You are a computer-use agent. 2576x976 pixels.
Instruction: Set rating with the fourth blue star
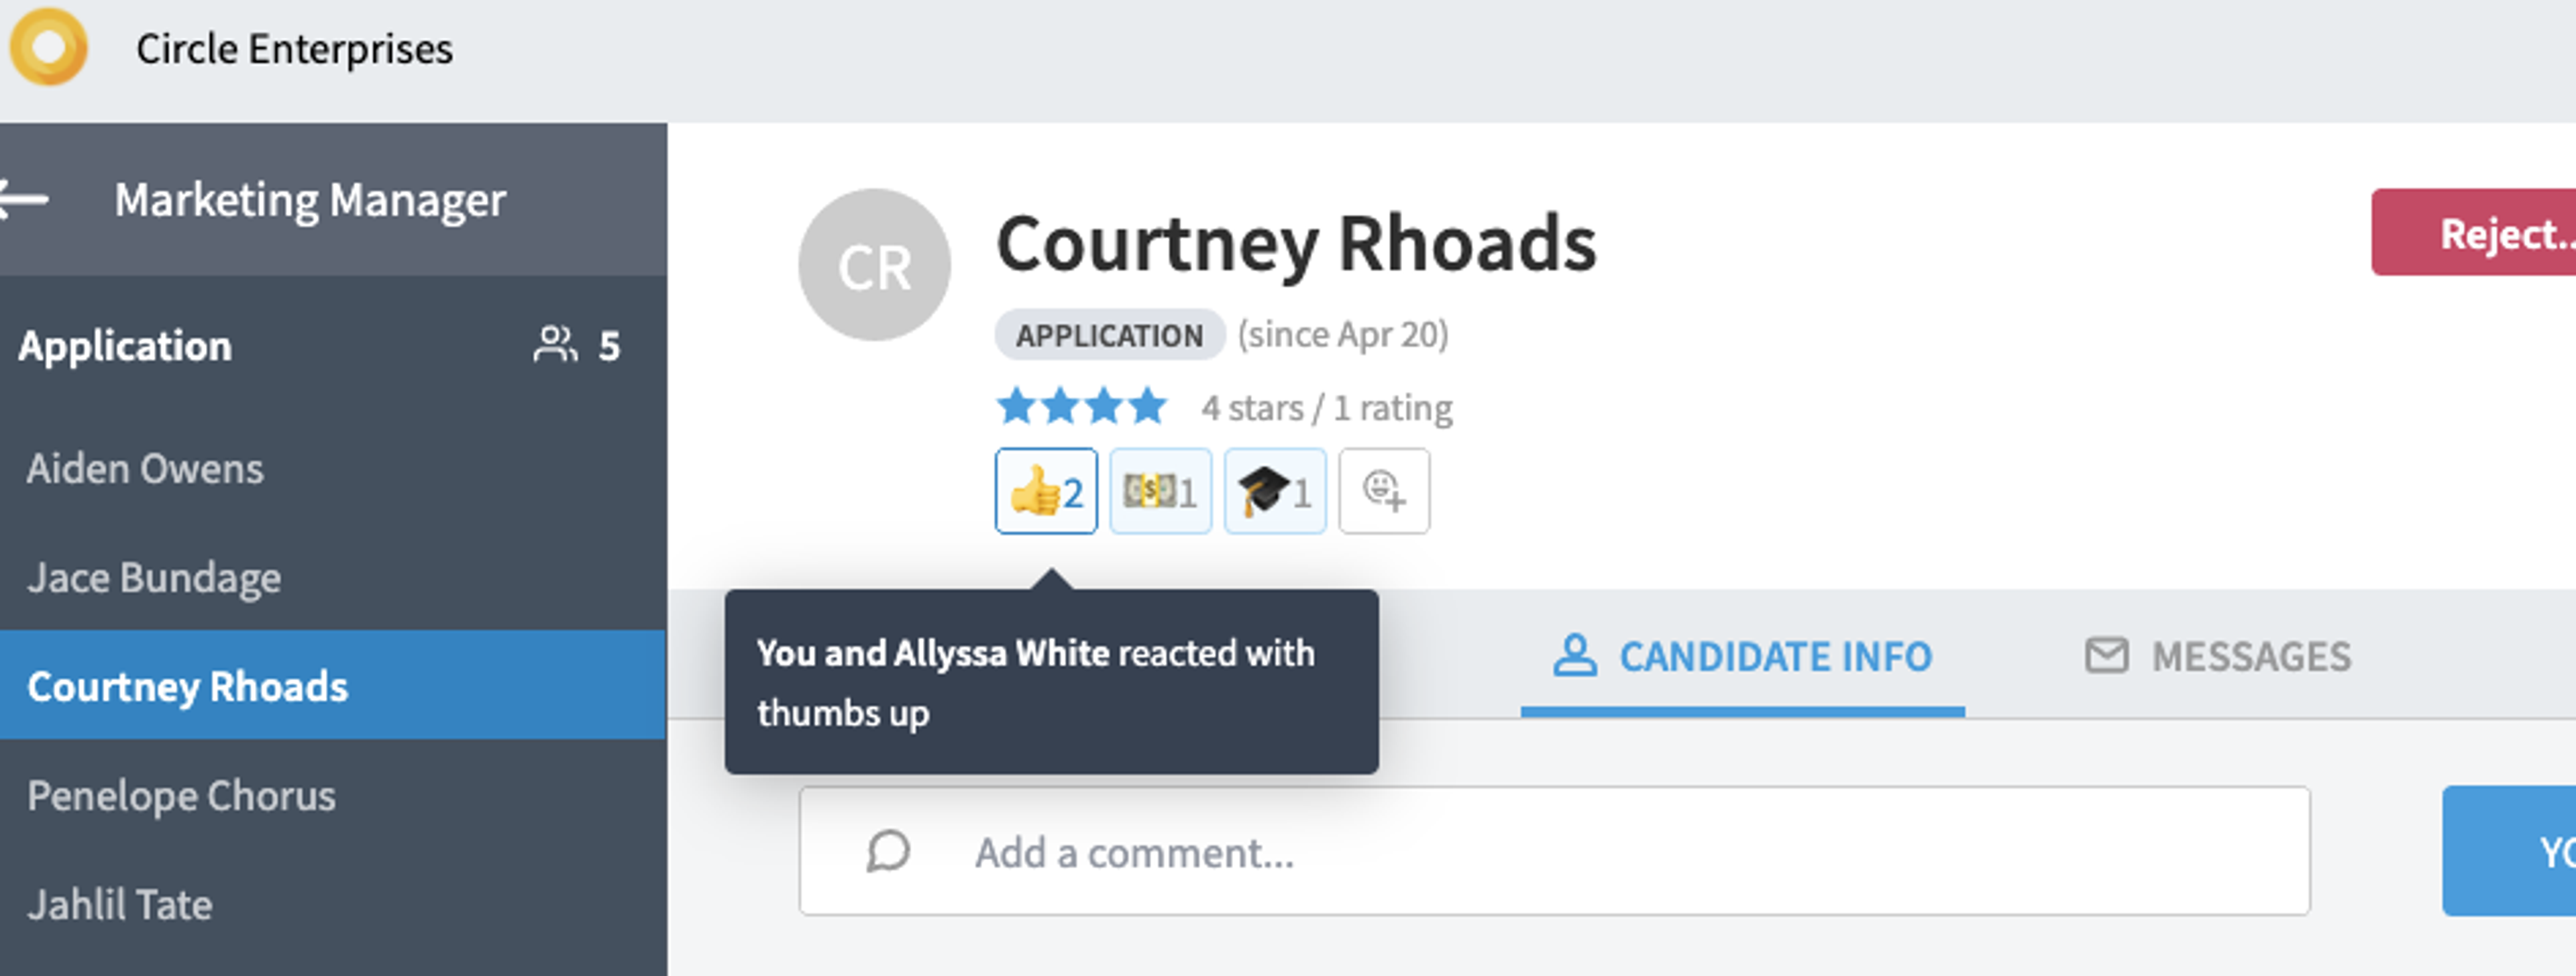[1147, 407]
